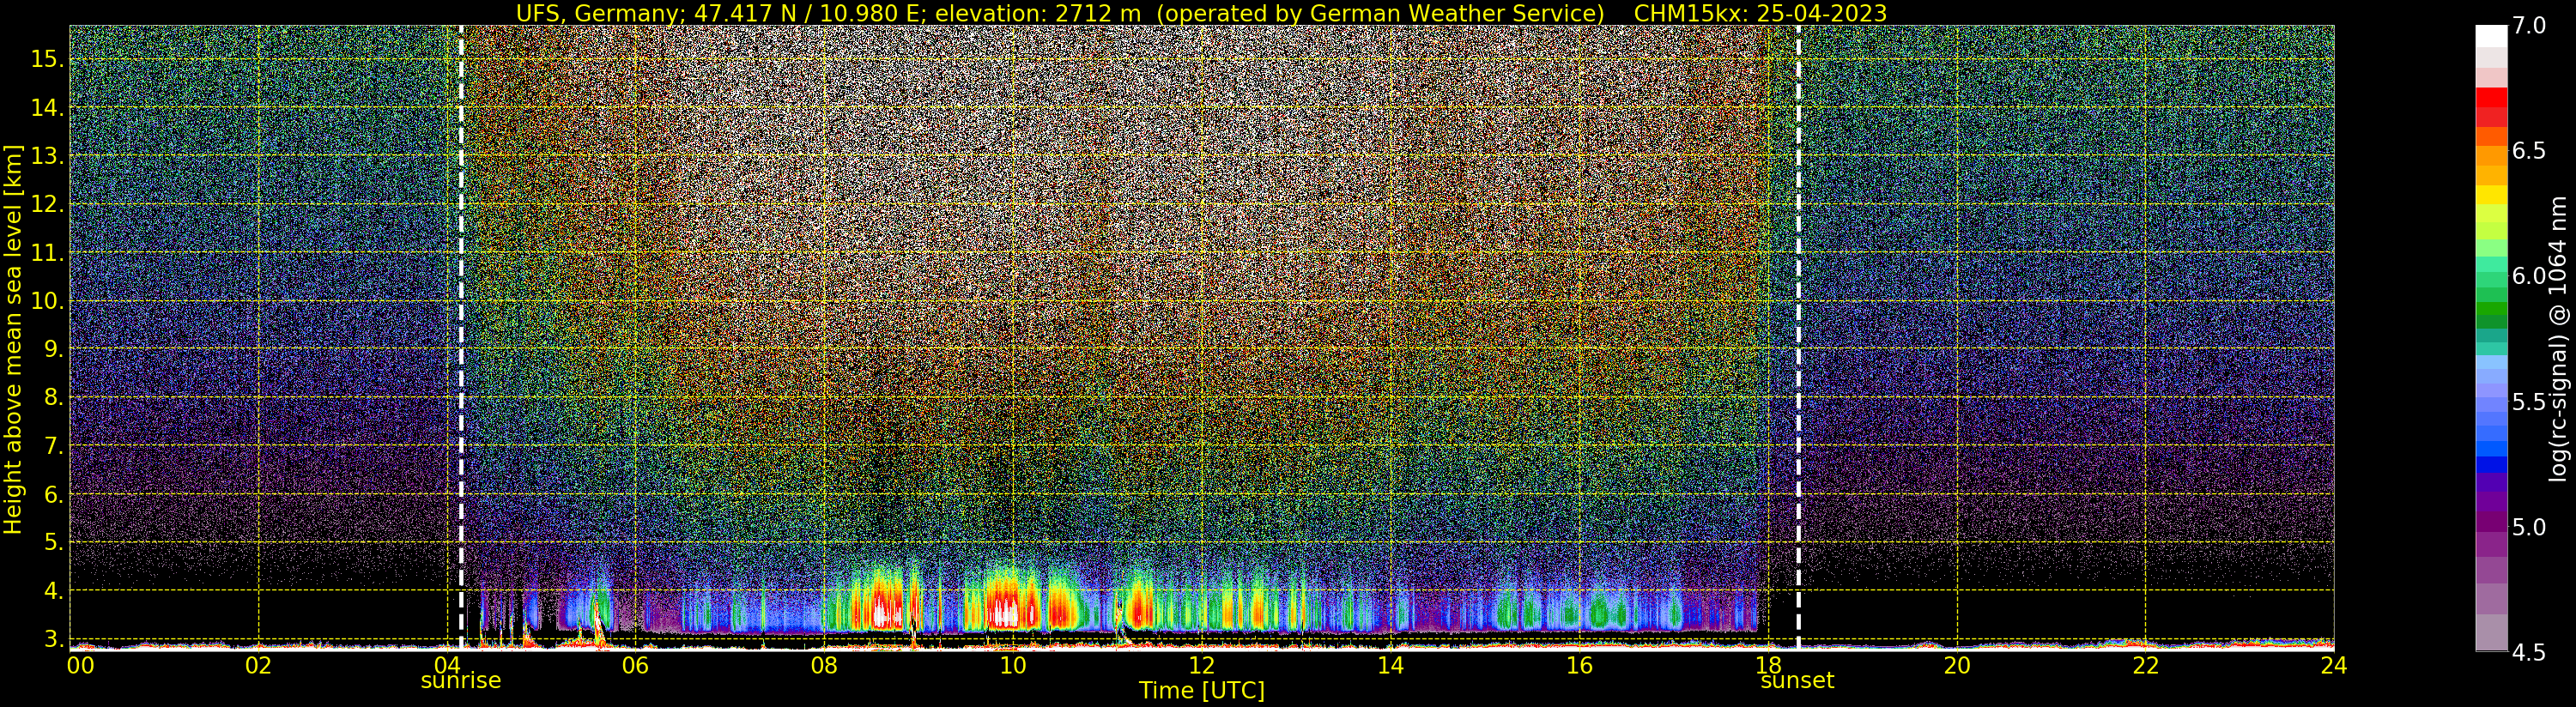Select the '8.' height tick label
Screen dimensions: 2576x707
(x=53, y=397)
